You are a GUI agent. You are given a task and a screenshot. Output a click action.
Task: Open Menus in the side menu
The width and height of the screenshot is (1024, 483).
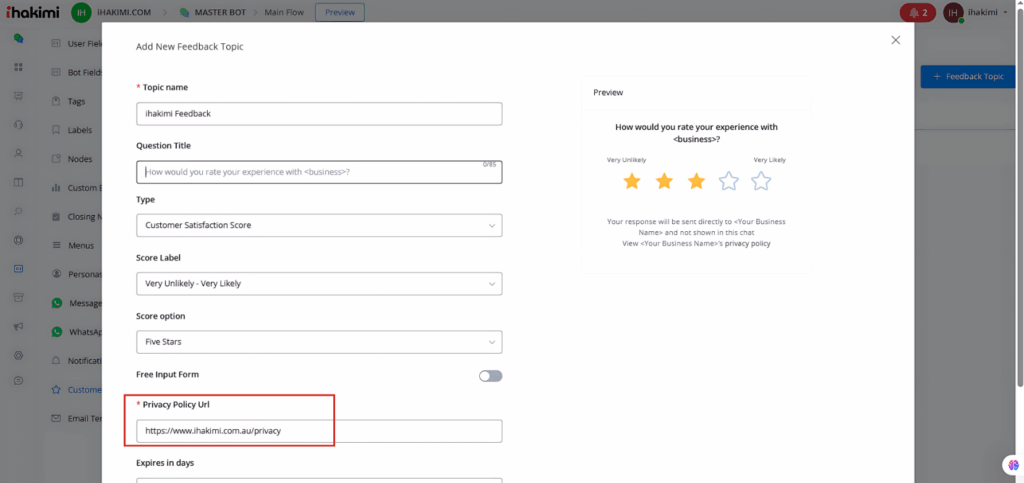pos(80,245)
